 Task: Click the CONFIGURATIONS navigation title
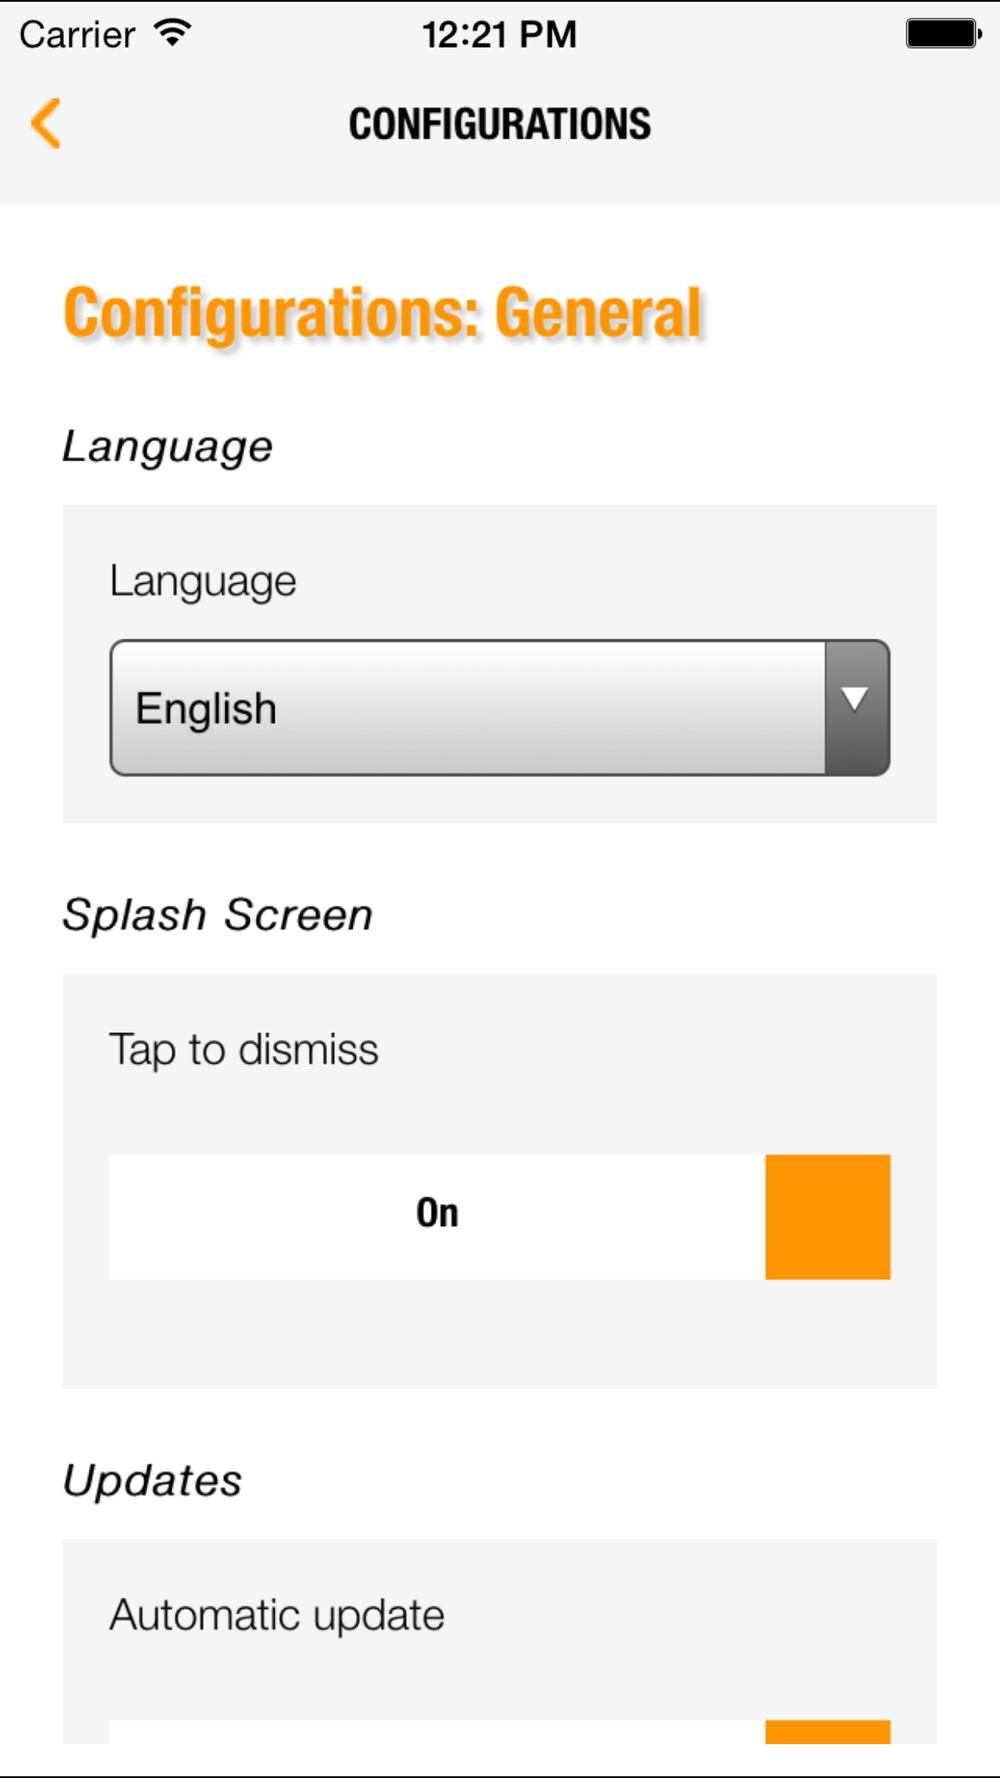pyautogui.click(x=500, y=124)
